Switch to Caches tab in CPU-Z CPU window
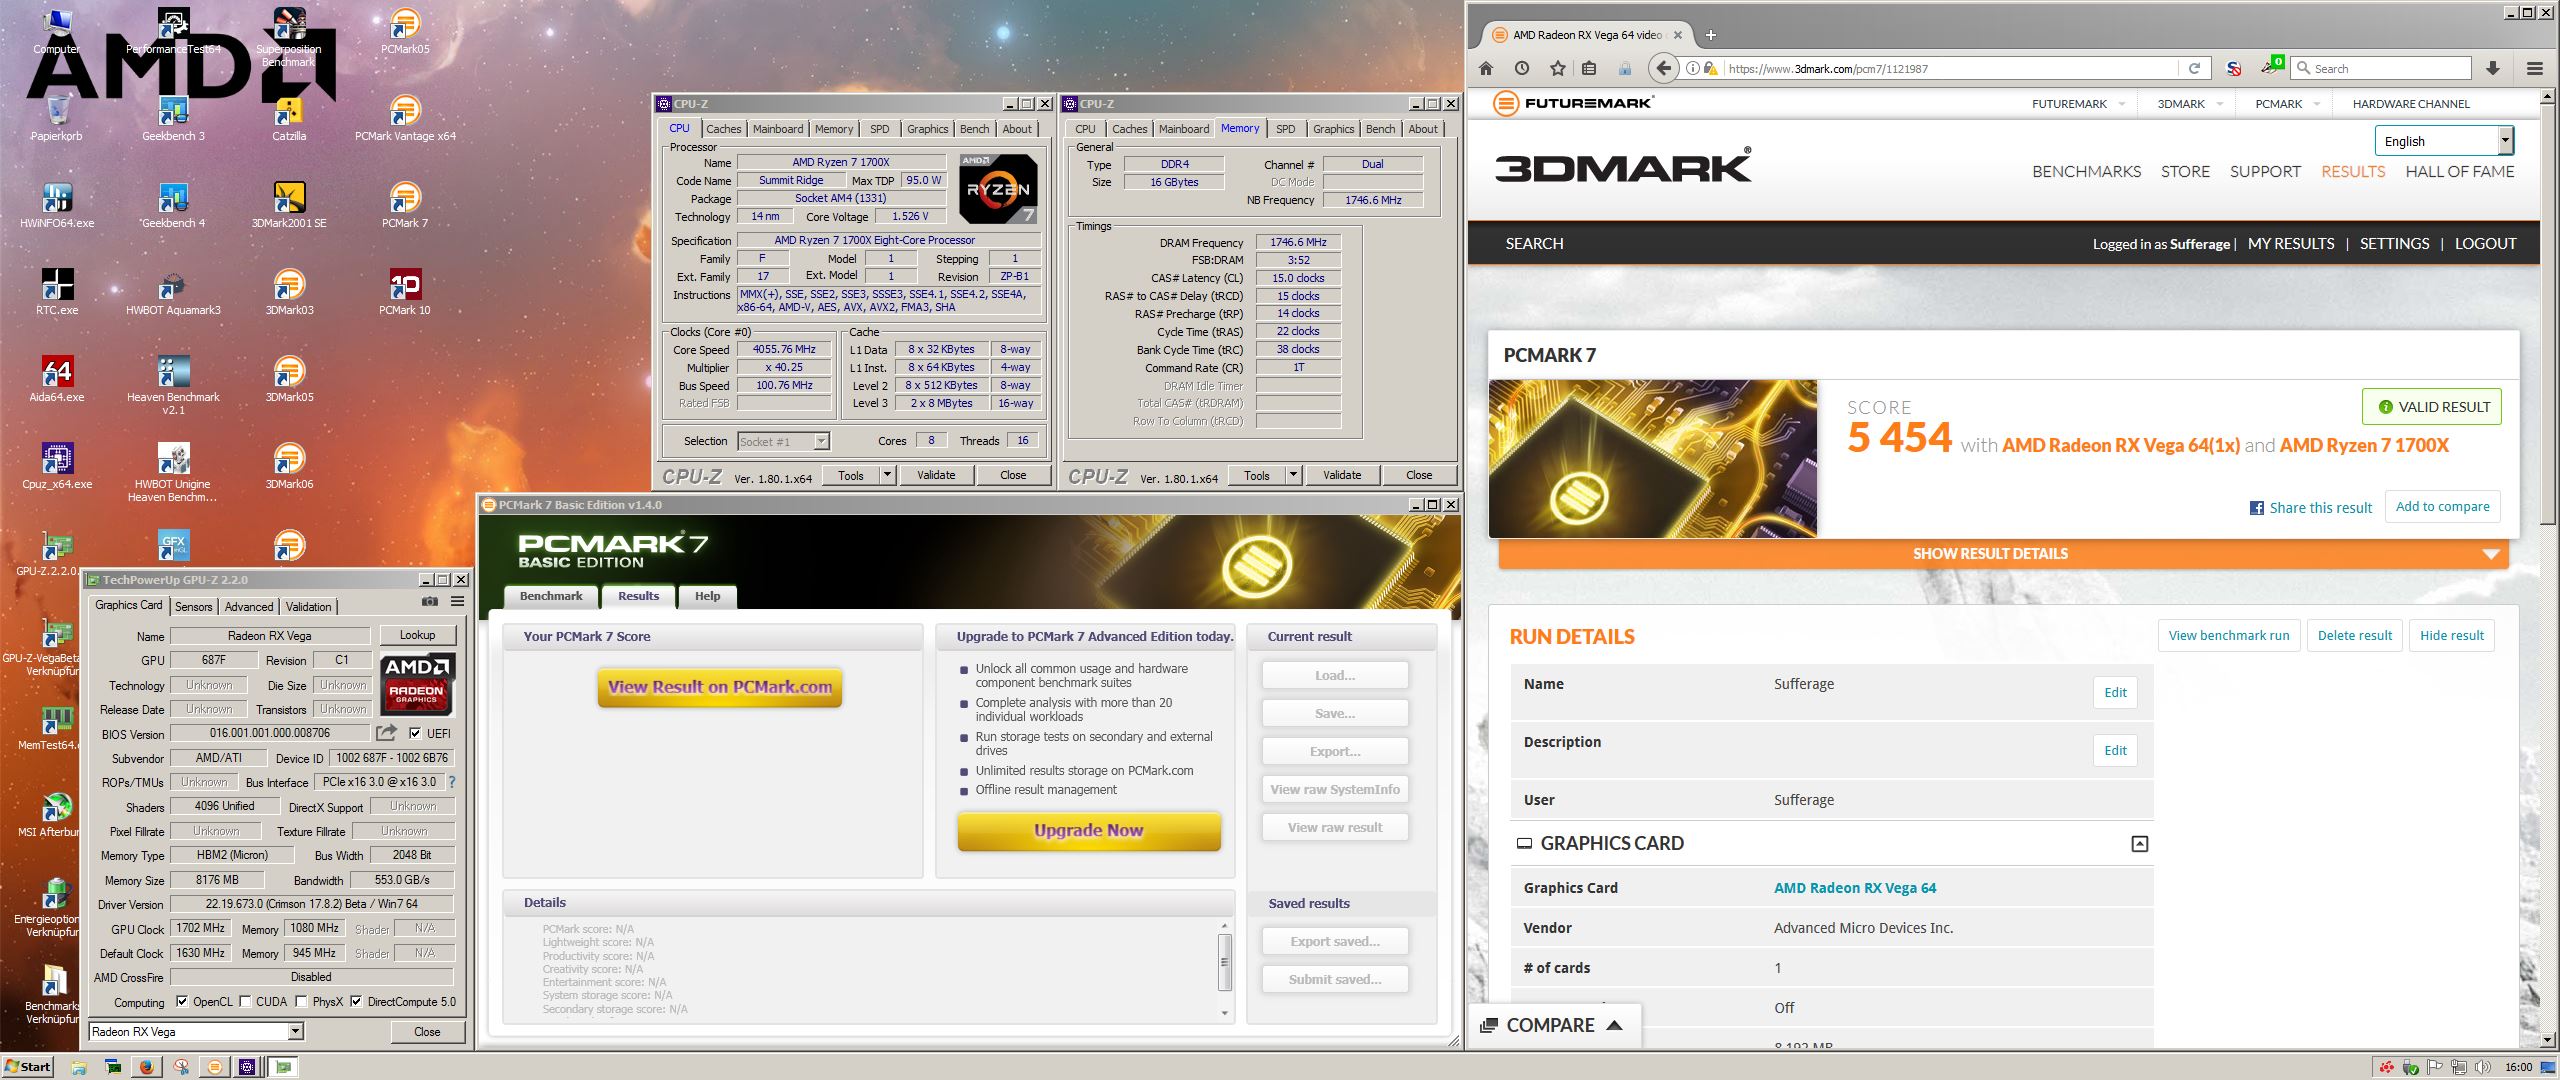The width and height of the screenshot is (2560, 1080). tap(723, 129)
